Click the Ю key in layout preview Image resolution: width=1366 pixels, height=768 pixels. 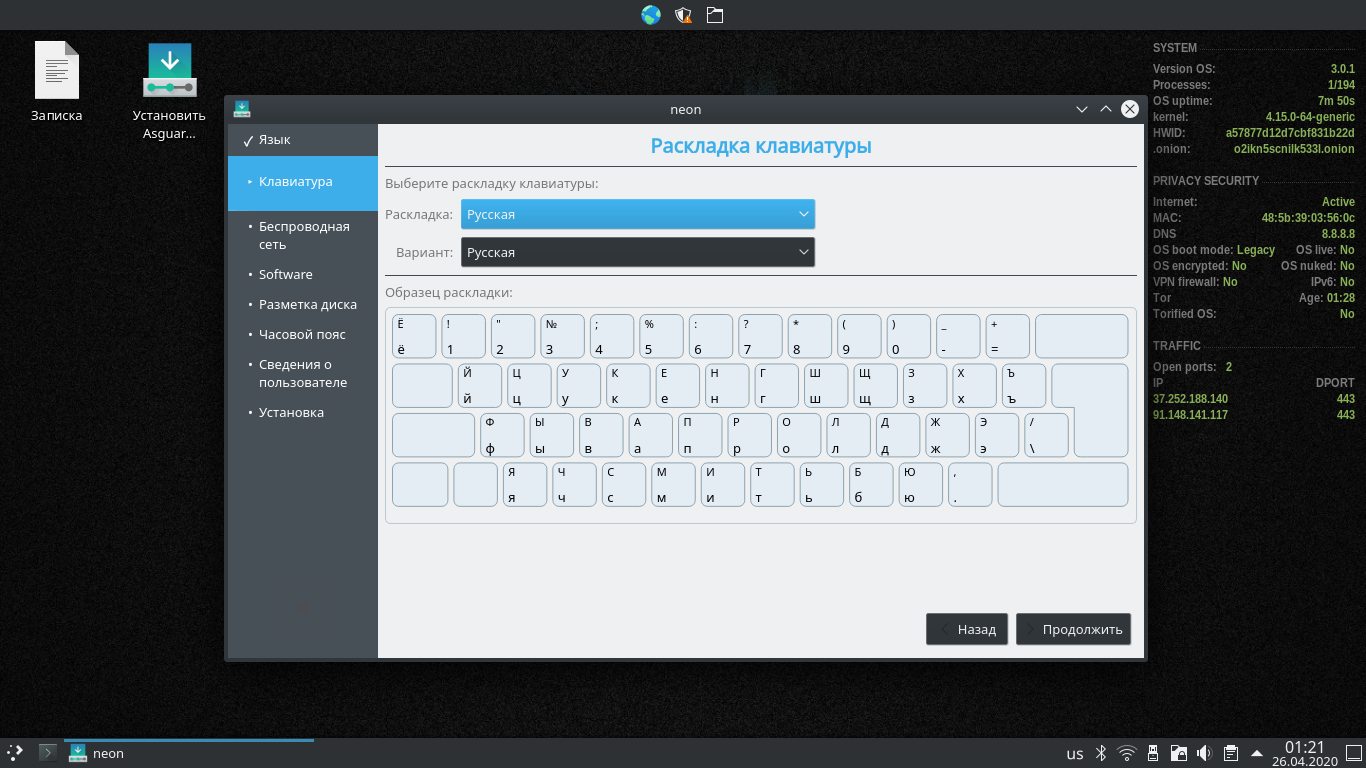point(920,484)
